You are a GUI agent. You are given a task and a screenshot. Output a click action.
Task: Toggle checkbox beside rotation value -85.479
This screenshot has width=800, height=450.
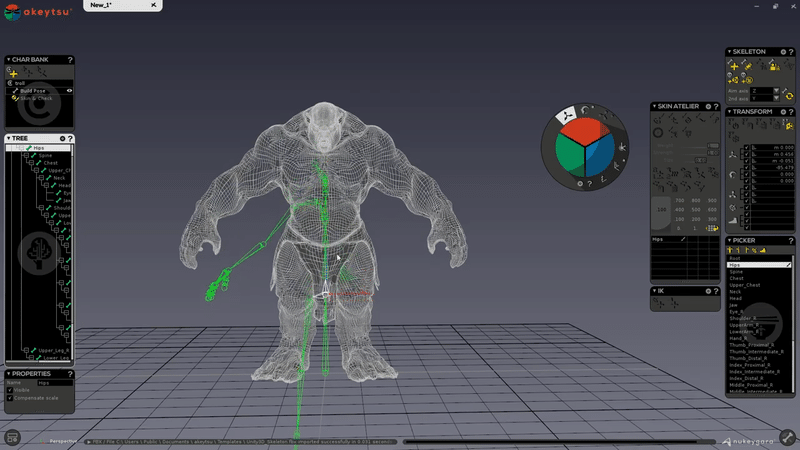(747, 167)
